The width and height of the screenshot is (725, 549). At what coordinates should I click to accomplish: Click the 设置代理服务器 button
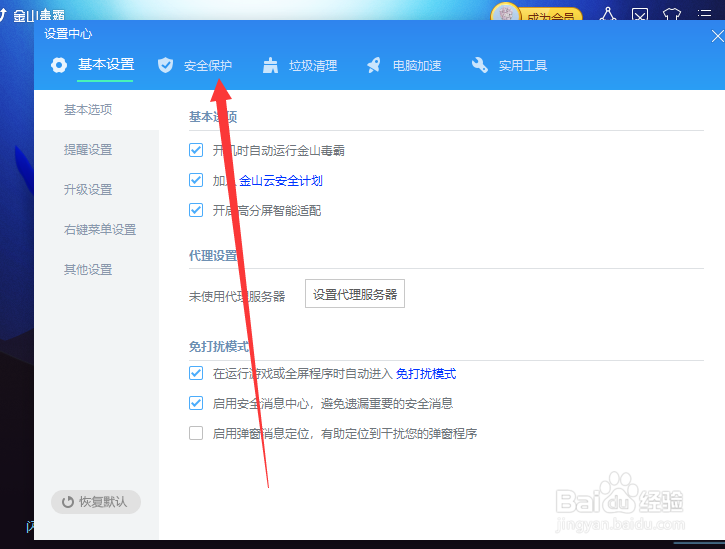(355, 293)
